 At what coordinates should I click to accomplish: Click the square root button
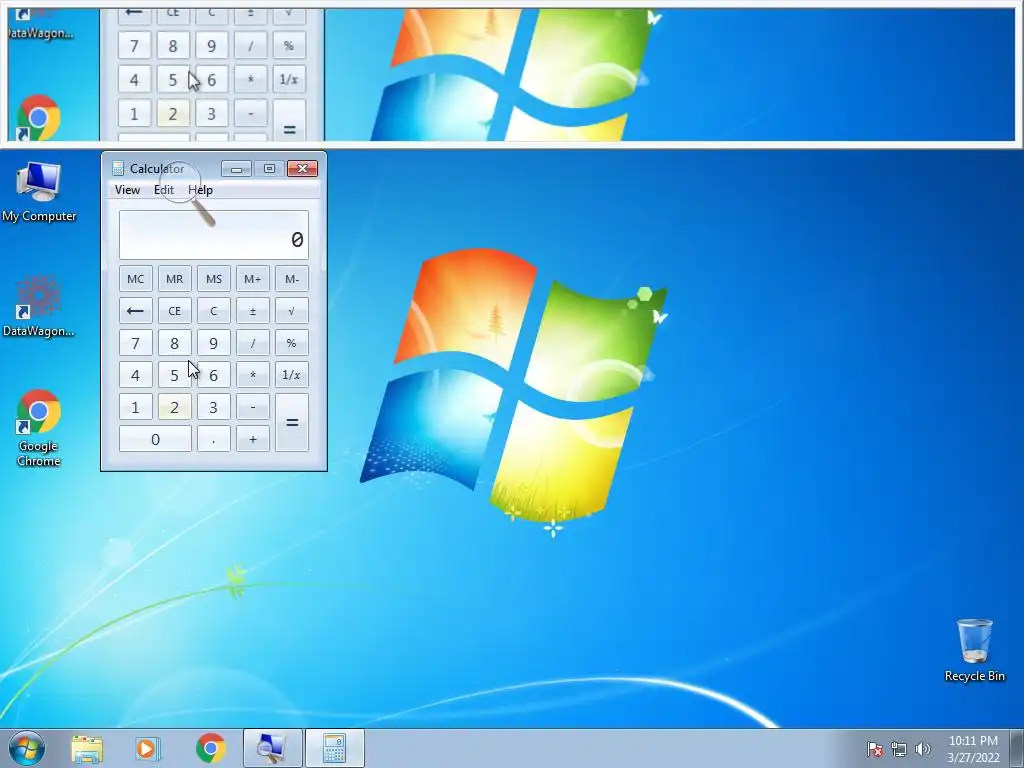click(x=292, y=311)
